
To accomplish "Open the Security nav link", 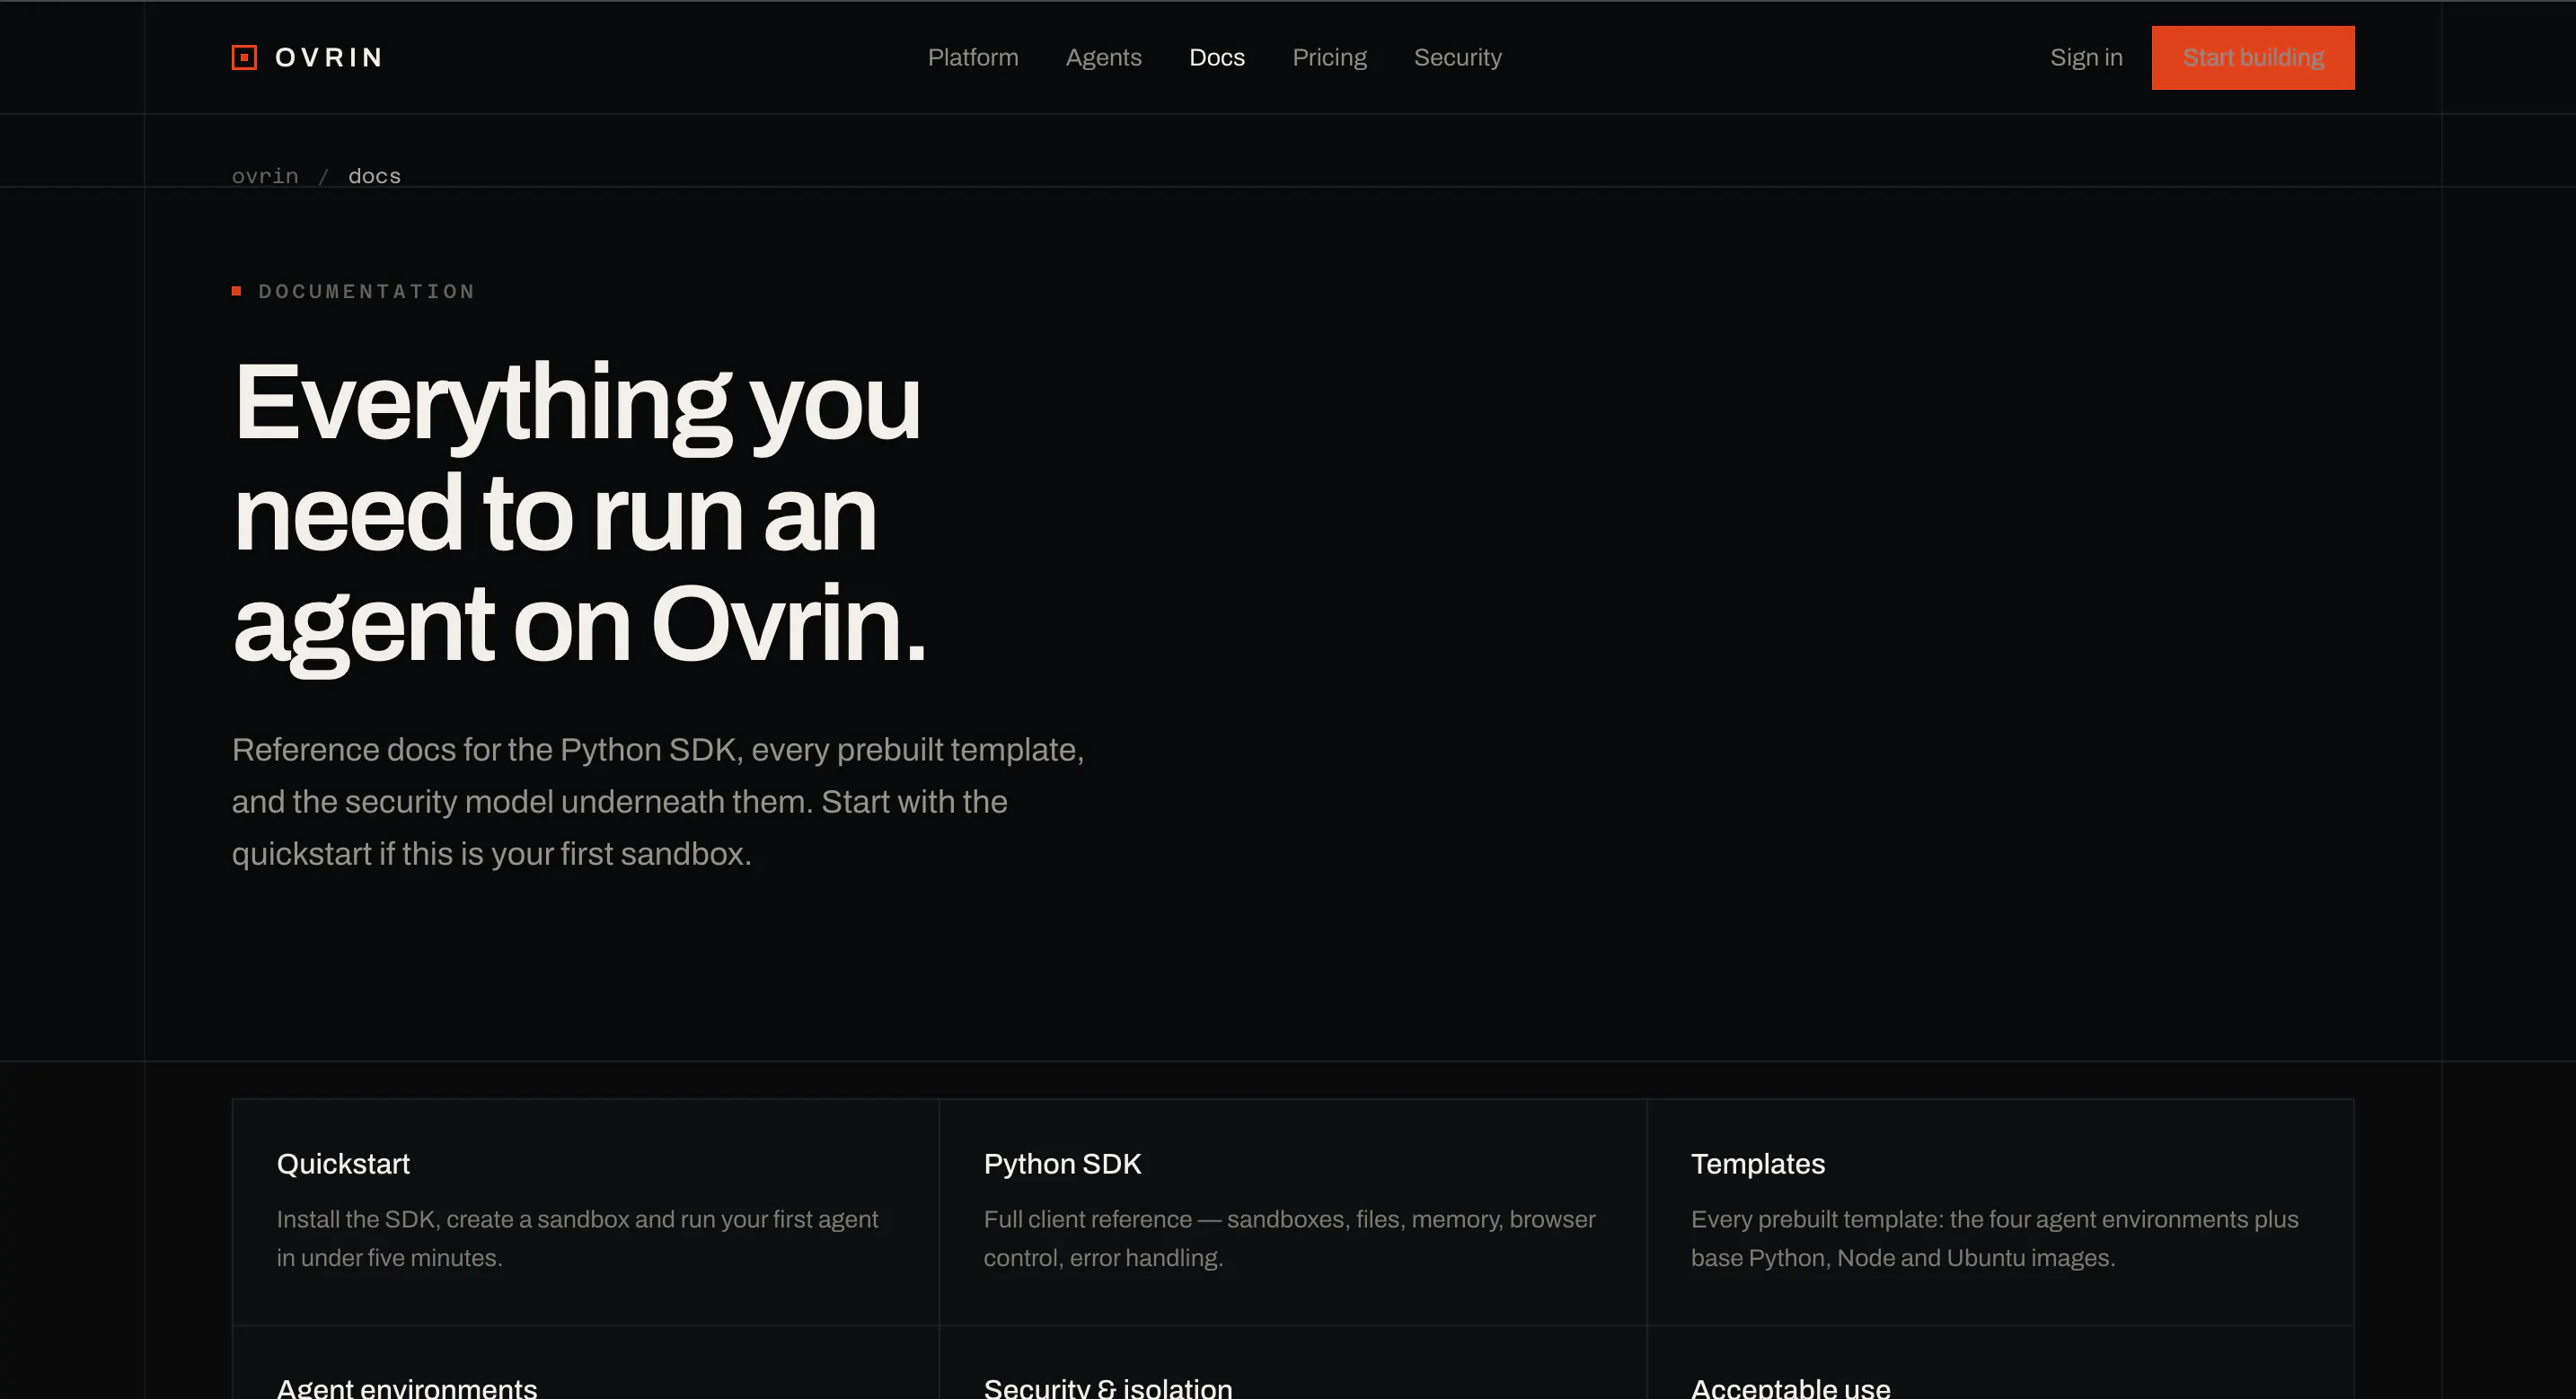I will coord(1457,57).
